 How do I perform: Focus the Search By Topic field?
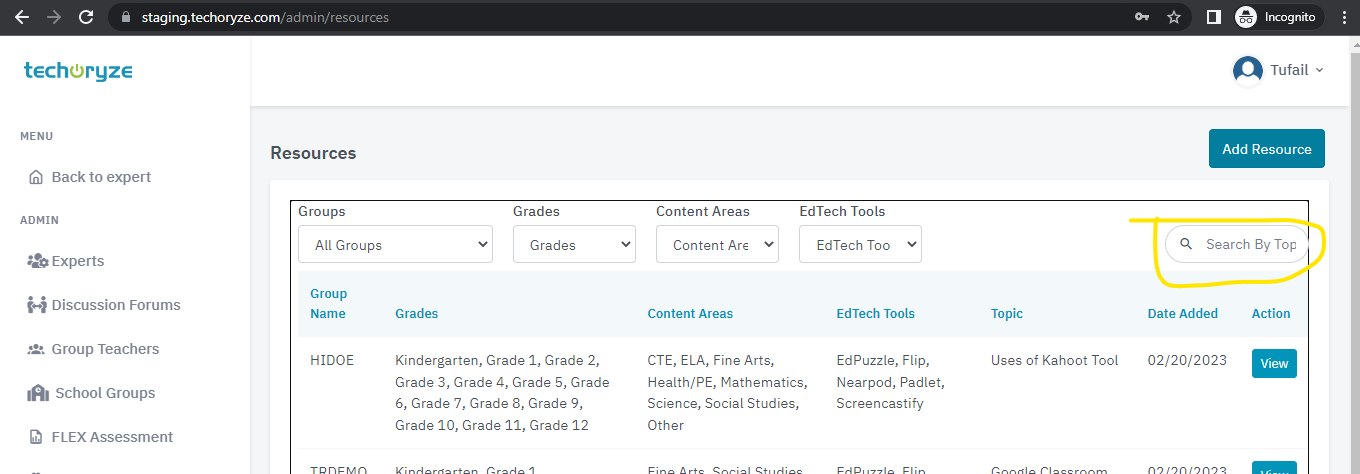tap(1250, 244)
